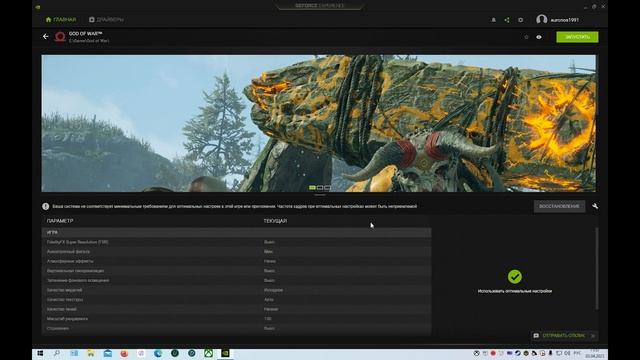This screenshot has width=640, height=360.
Task: Launch the game with green ЗАПУСТИТЬ button
Action: [577, 37]
